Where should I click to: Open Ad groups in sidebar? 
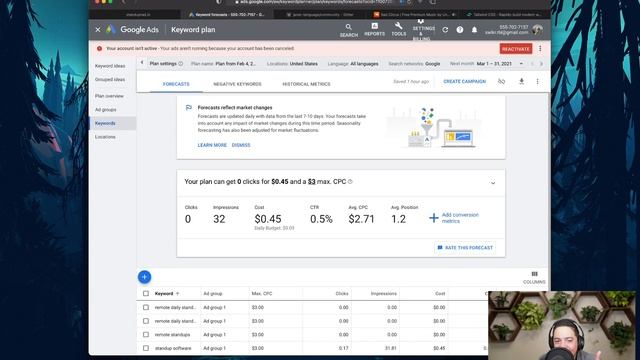(106, 110)
